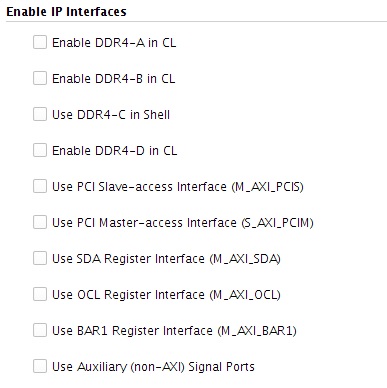Screen dimensions: 387x388
Task: Enable the DDR4-A in CL checkbox
Action: click(40, 42)
